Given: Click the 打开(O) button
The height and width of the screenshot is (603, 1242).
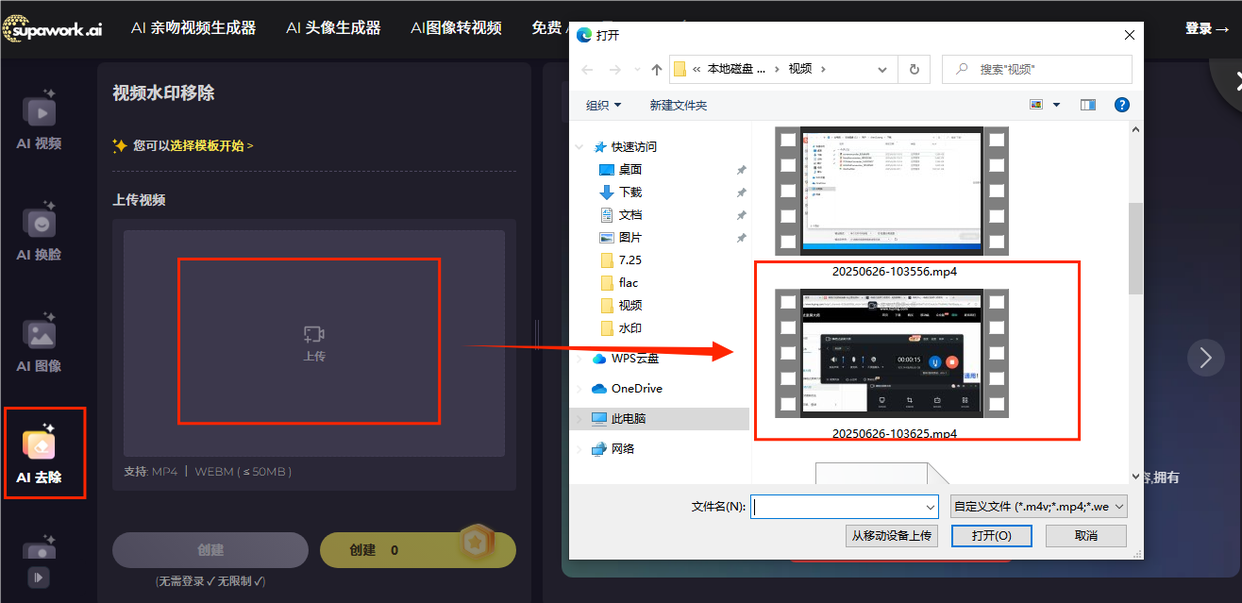Looking at the screenshot, I should 991,536.
